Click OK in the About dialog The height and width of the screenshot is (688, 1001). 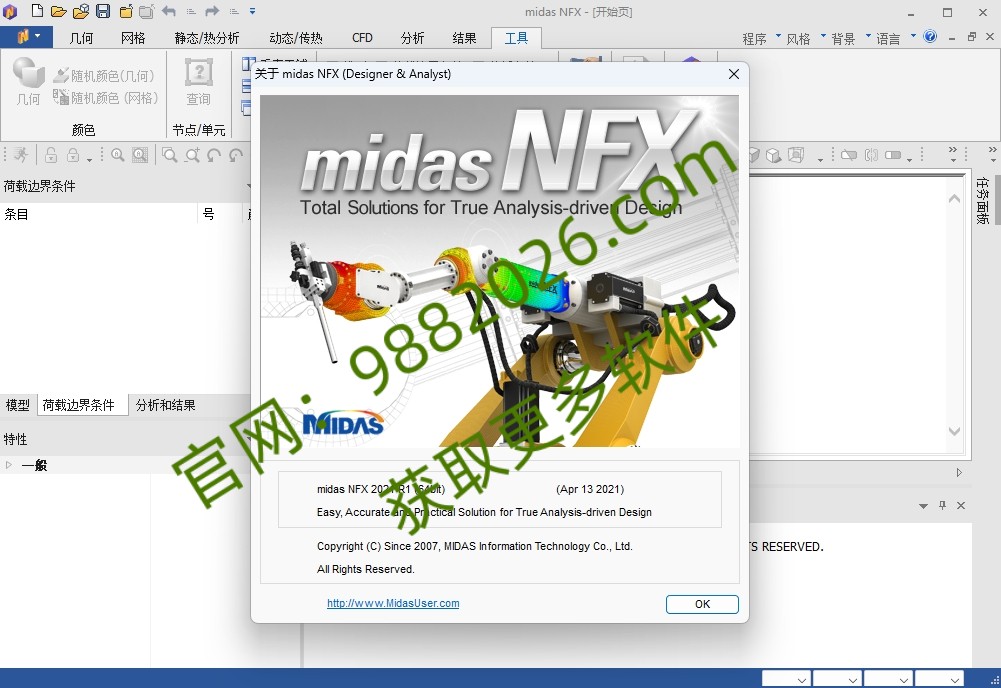coord(702,604)
